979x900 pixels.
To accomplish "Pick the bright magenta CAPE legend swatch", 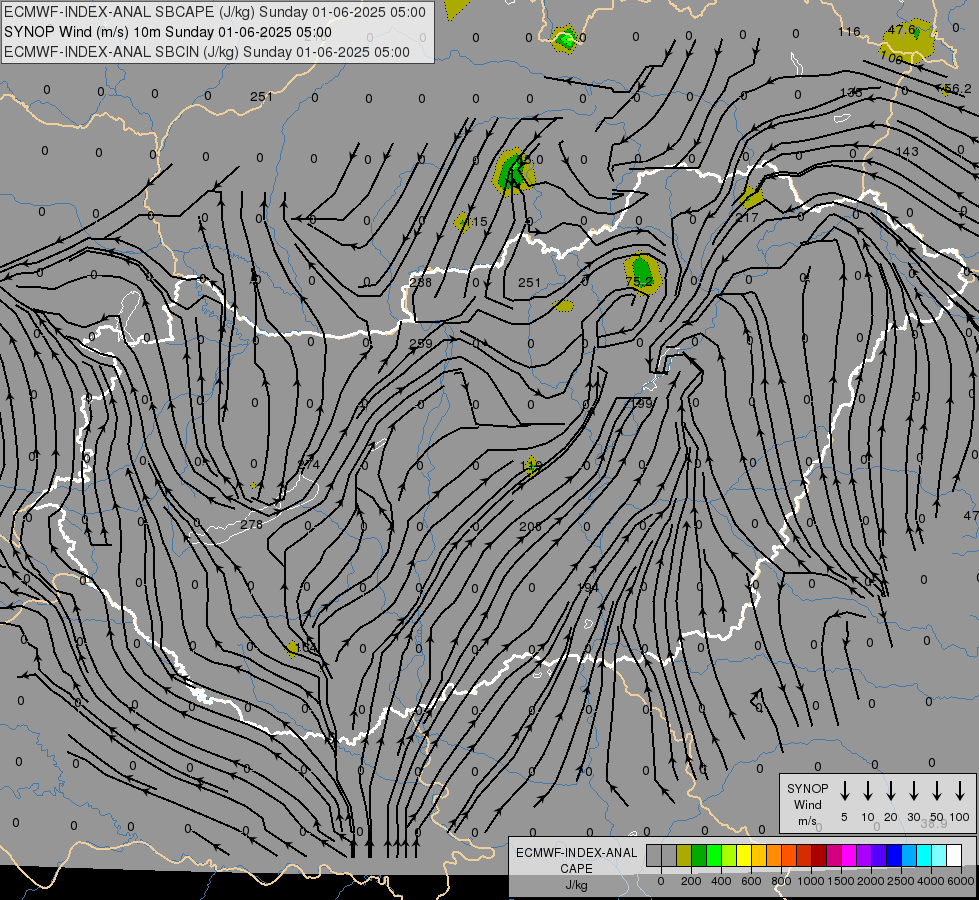I will tap(849, 856).
